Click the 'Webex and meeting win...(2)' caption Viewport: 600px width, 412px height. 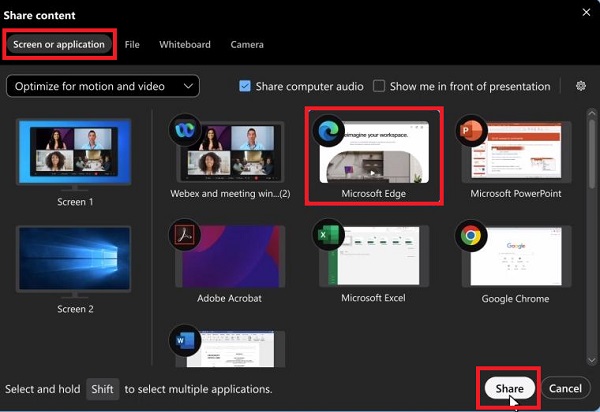(x=230, y=194)
